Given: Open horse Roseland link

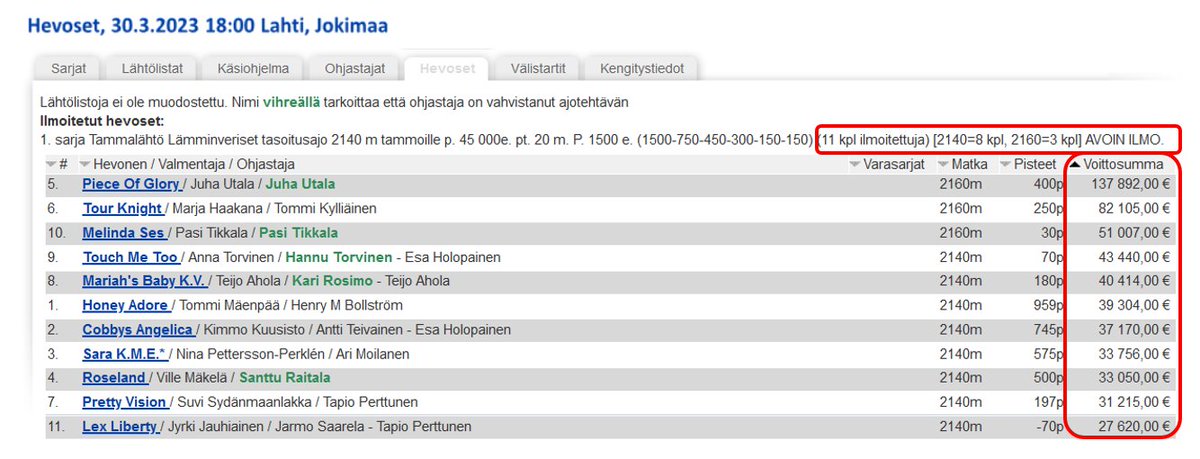Looking at the screenshot, I should coord(114,378).
